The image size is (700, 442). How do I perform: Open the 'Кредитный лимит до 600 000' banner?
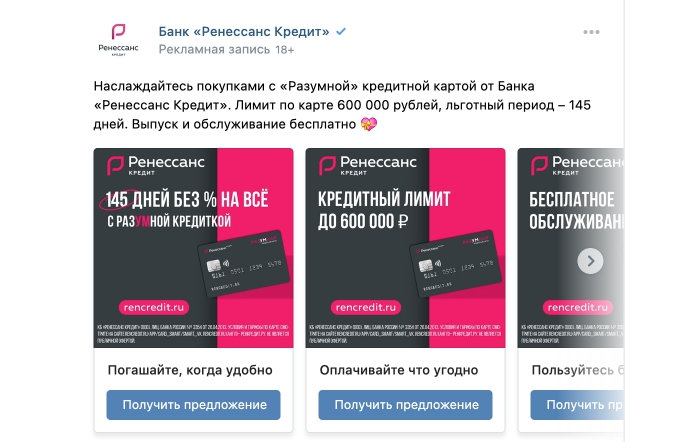[x=405, y=248]
